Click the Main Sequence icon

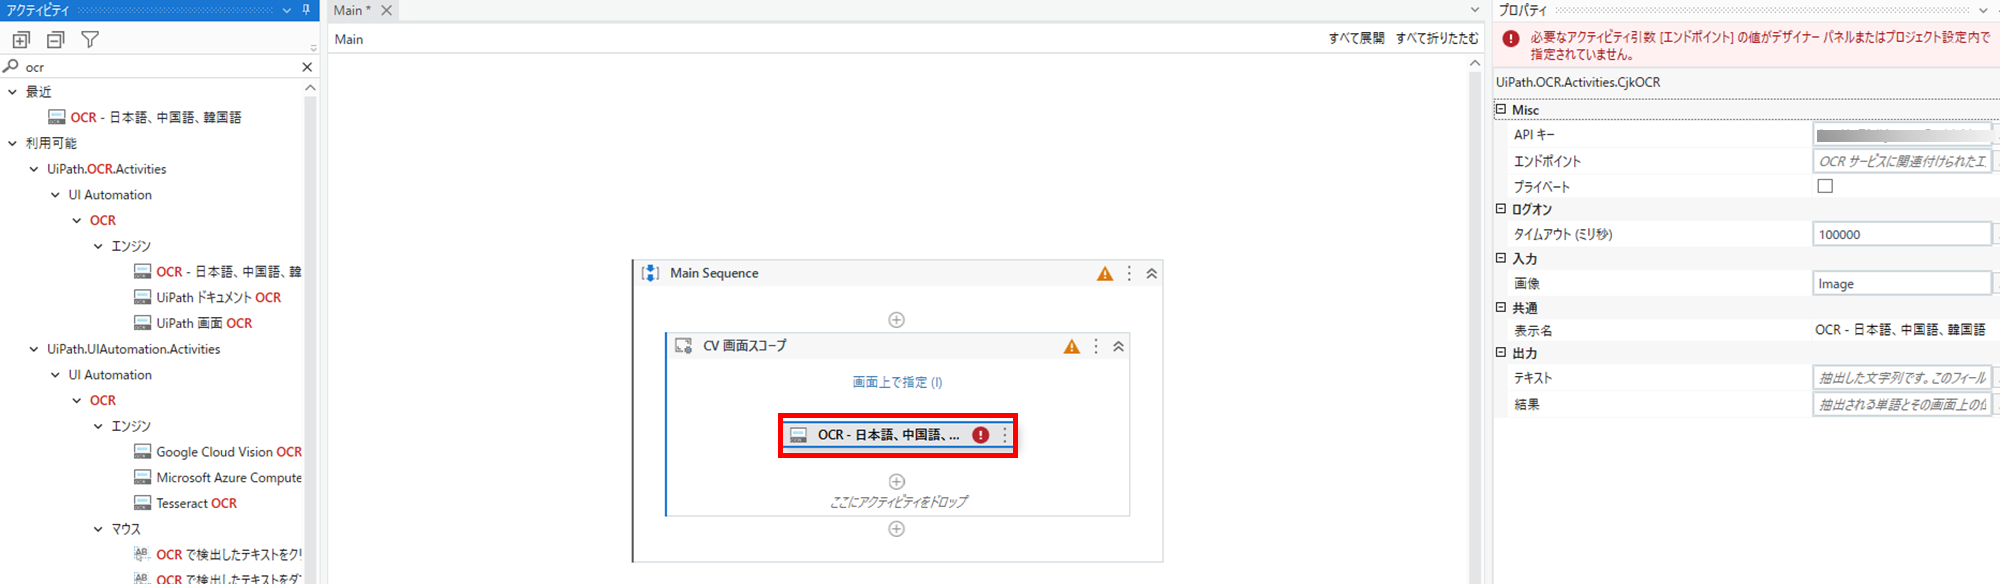click(x=650, y=273)
